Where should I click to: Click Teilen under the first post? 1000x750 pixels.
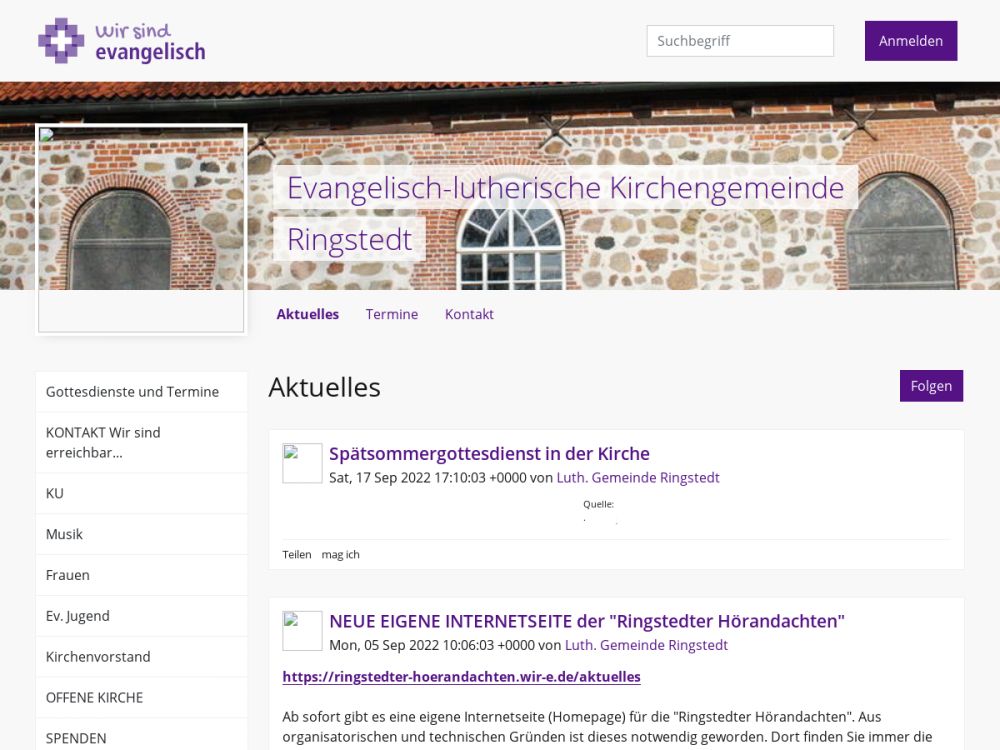click(x=296, y=554)
